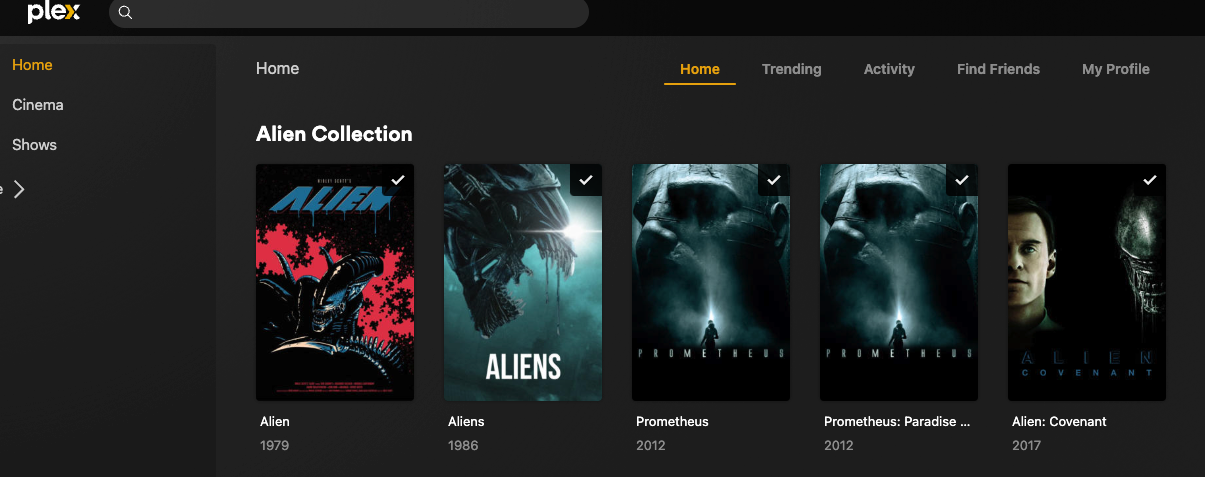
Task: Click the Prometheus: Paradise title link
Action: (x=897, y=422)
